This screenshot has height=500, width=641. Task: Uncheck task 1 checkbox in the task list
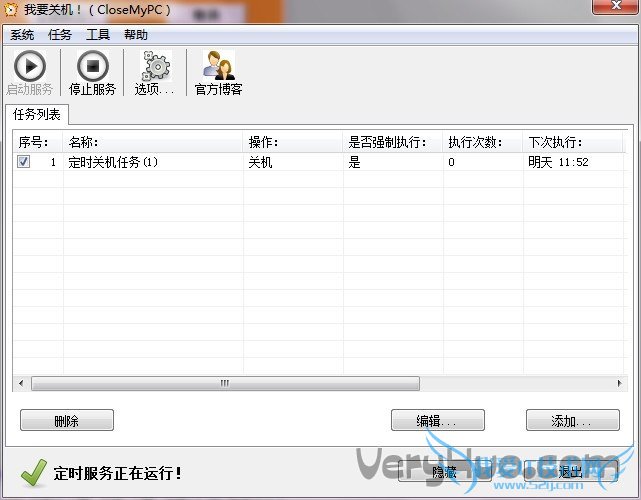[x=23, y=161]
